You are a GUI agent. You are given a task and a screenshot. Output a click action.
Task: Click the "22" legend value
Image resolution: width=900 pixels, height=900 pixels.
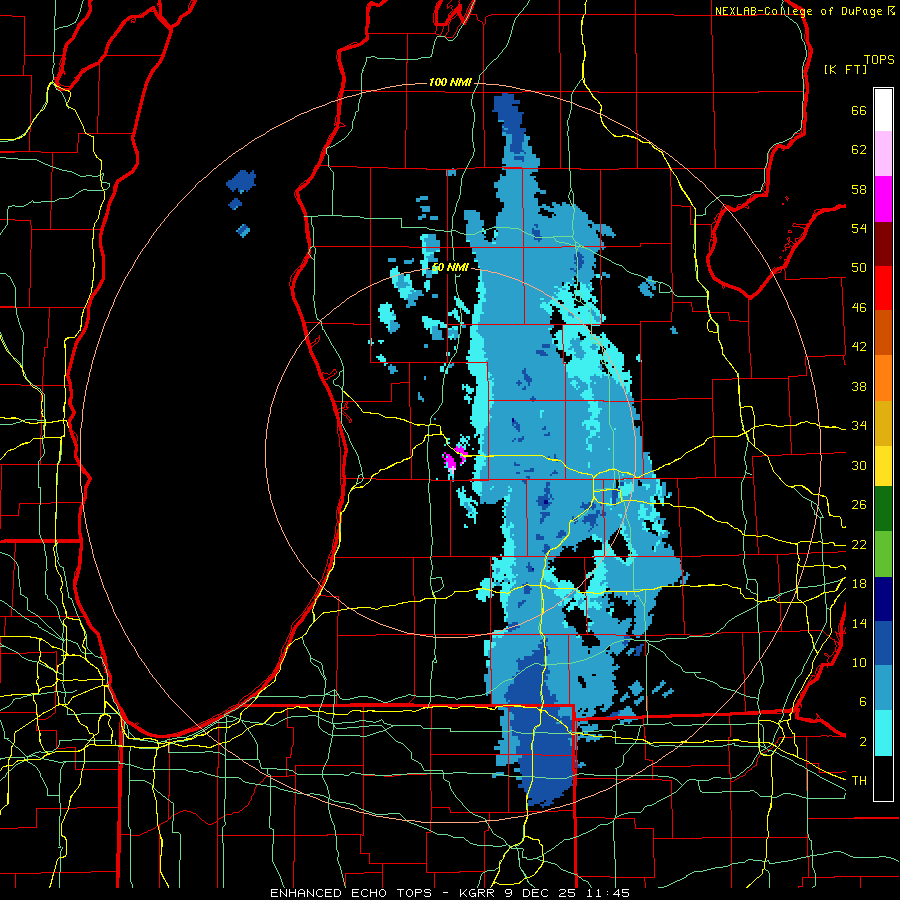tap(859, 544)
